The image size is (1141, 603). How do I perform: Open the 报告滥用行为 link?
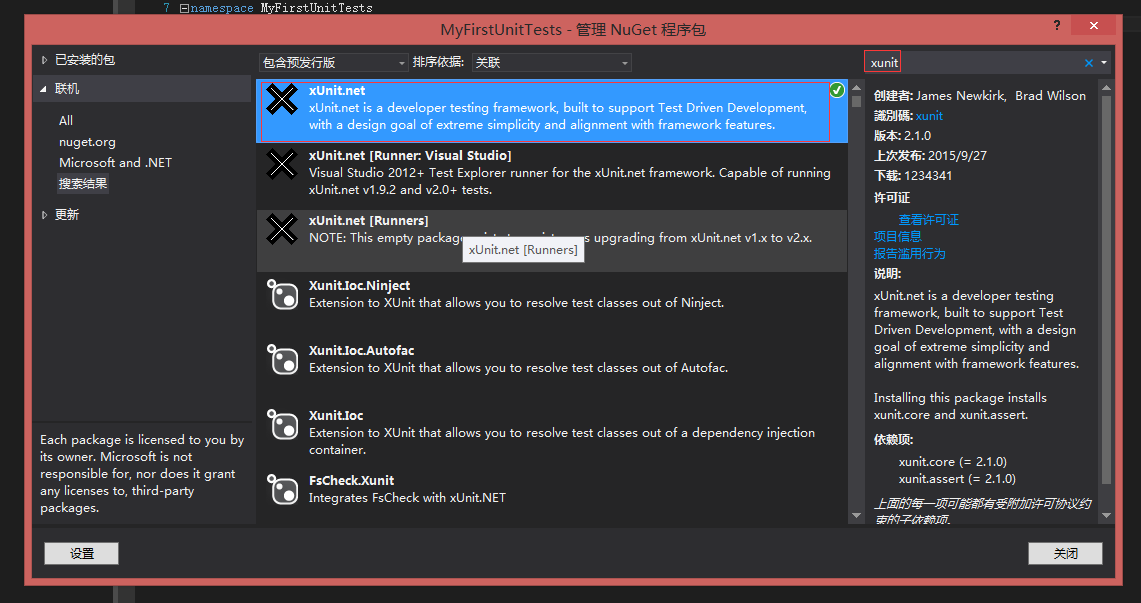pyautogui.click(x=910, y=254)
